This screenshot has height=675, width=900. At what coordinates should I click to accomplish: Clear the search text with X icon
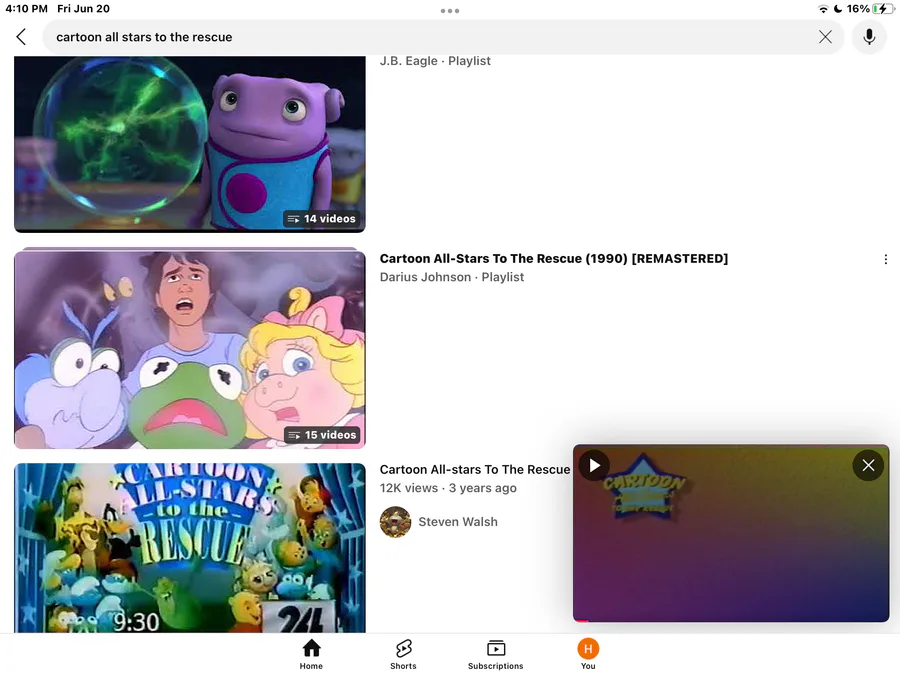pyautogui.click(x=825, y=37)
